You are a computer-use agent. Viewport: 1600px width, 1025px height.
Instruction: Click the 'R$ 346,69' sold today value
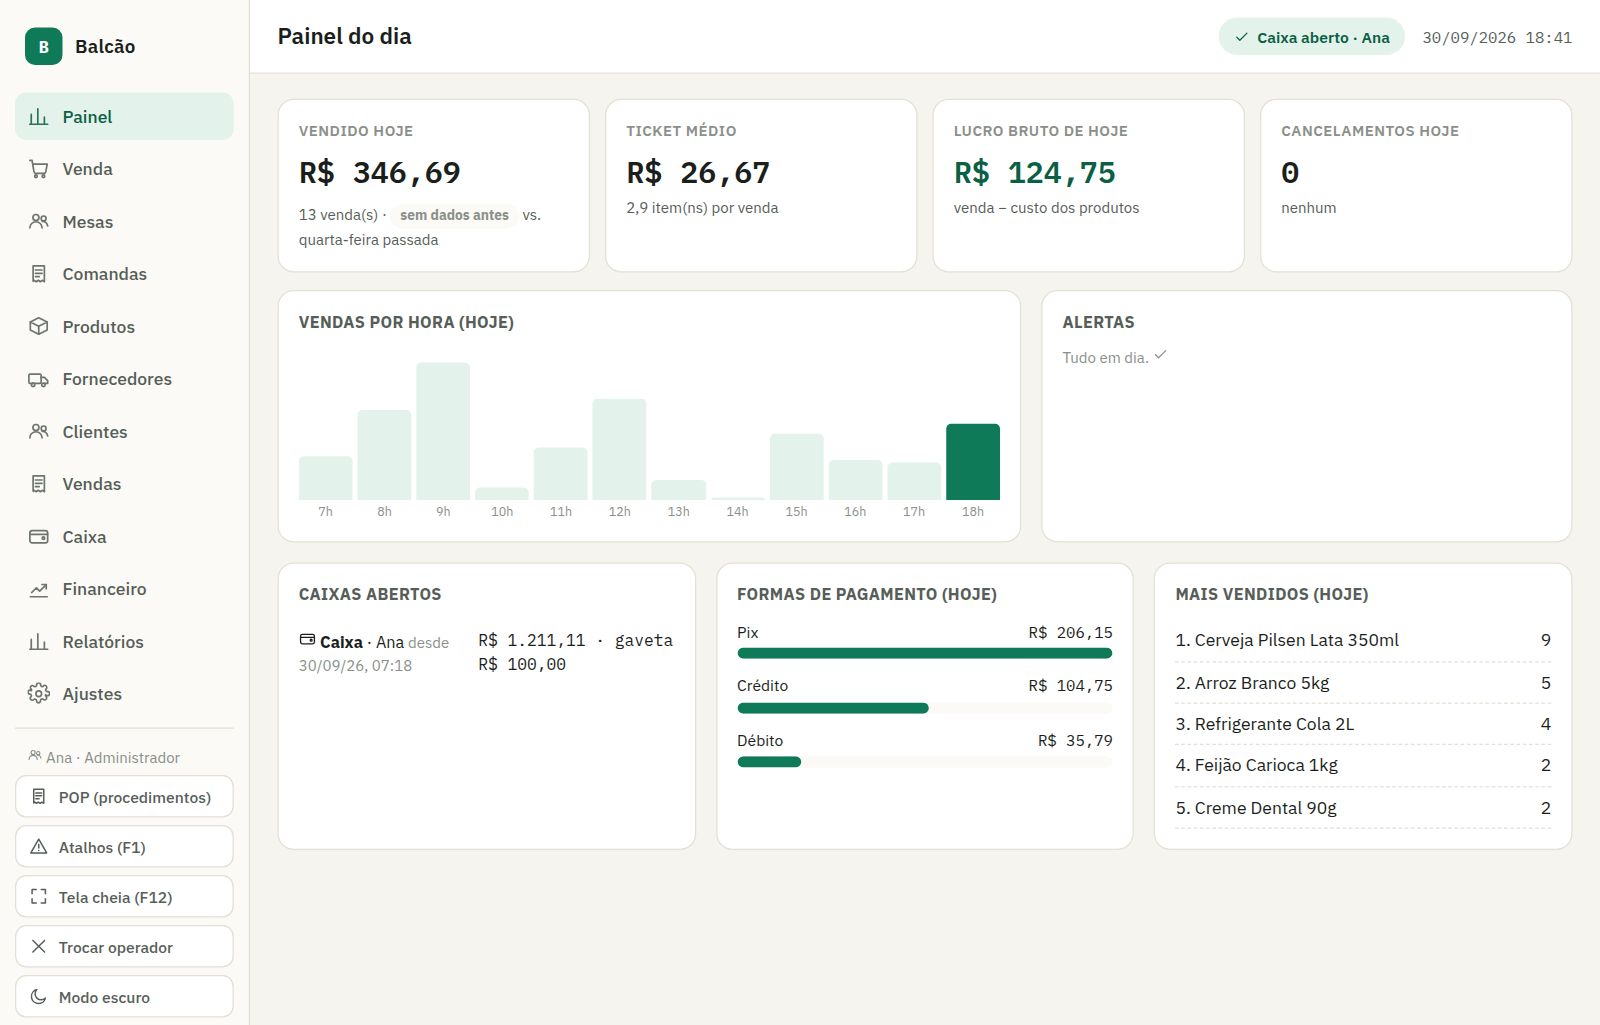coord(380,173)
